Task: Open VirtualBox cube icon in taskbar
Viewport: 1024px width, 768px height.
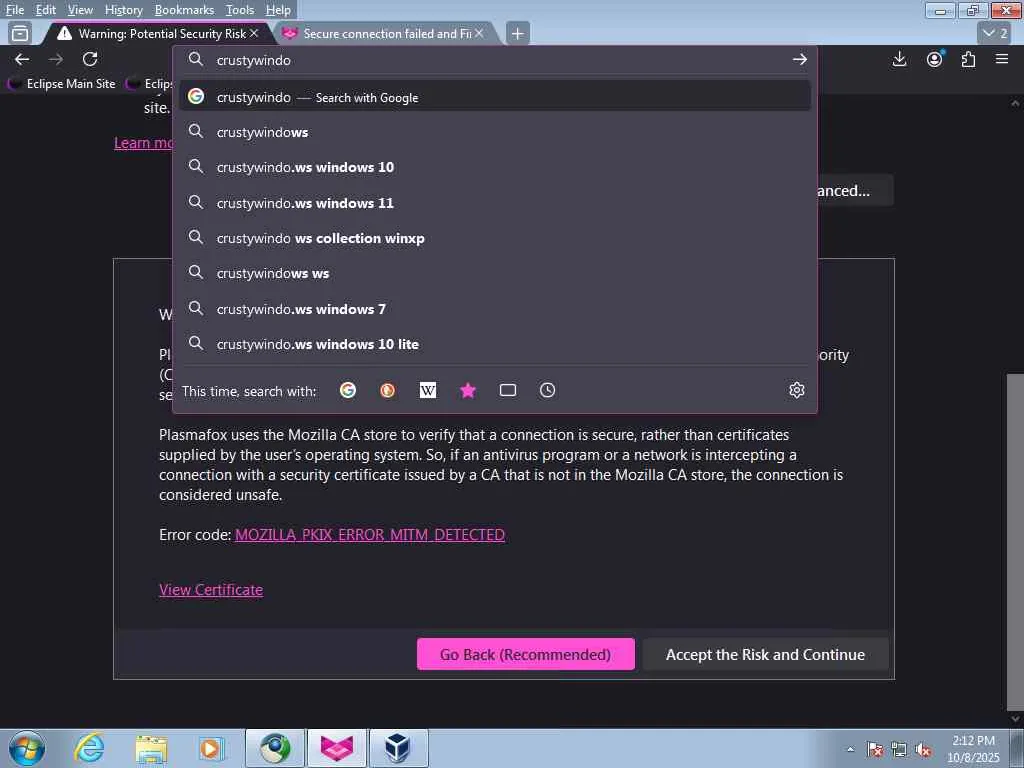Action: point(397,748)
